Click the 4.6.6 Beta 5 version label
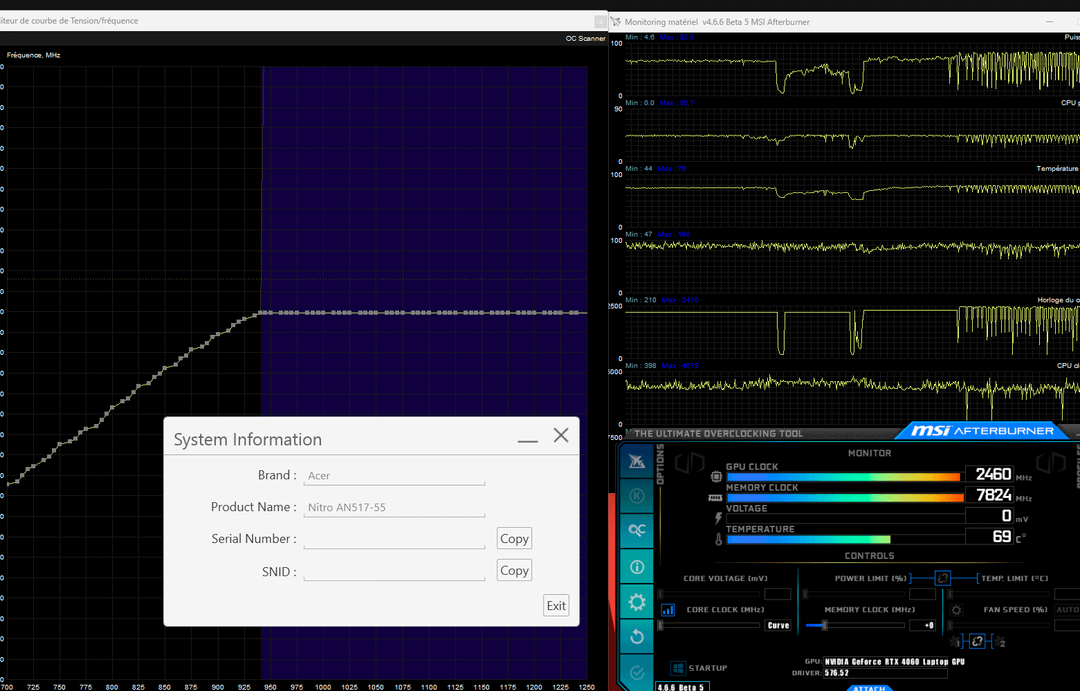The width and height of the screenshot is (1080, 691). [x=681, y=687]
